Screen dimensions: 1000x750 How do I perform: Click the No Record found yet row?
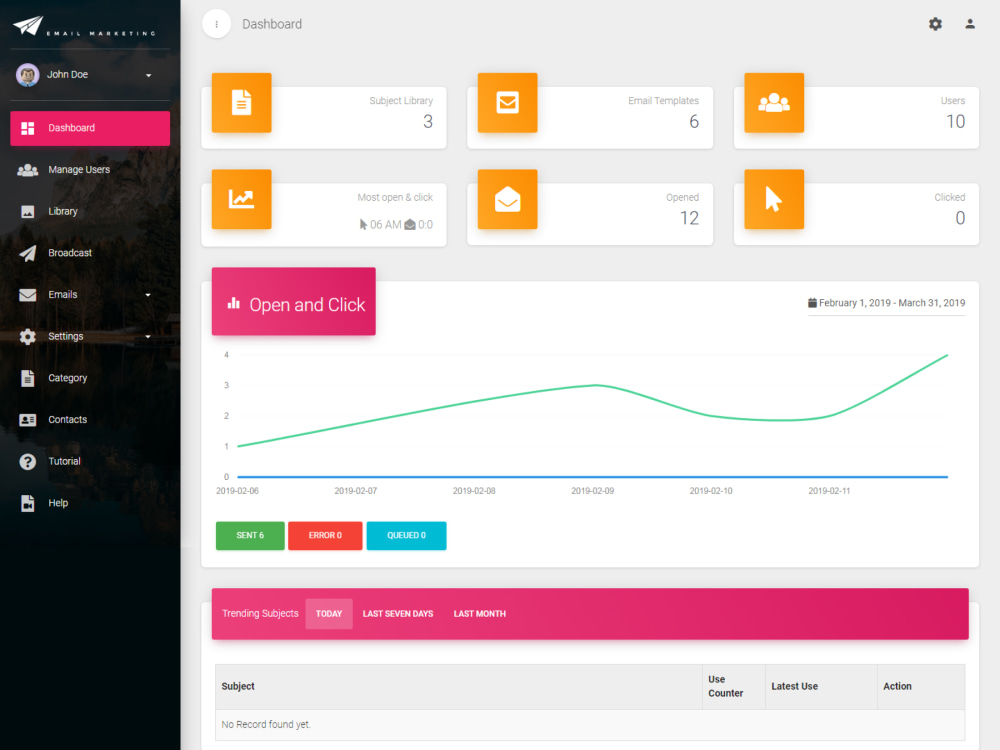(x=590, y=725)
